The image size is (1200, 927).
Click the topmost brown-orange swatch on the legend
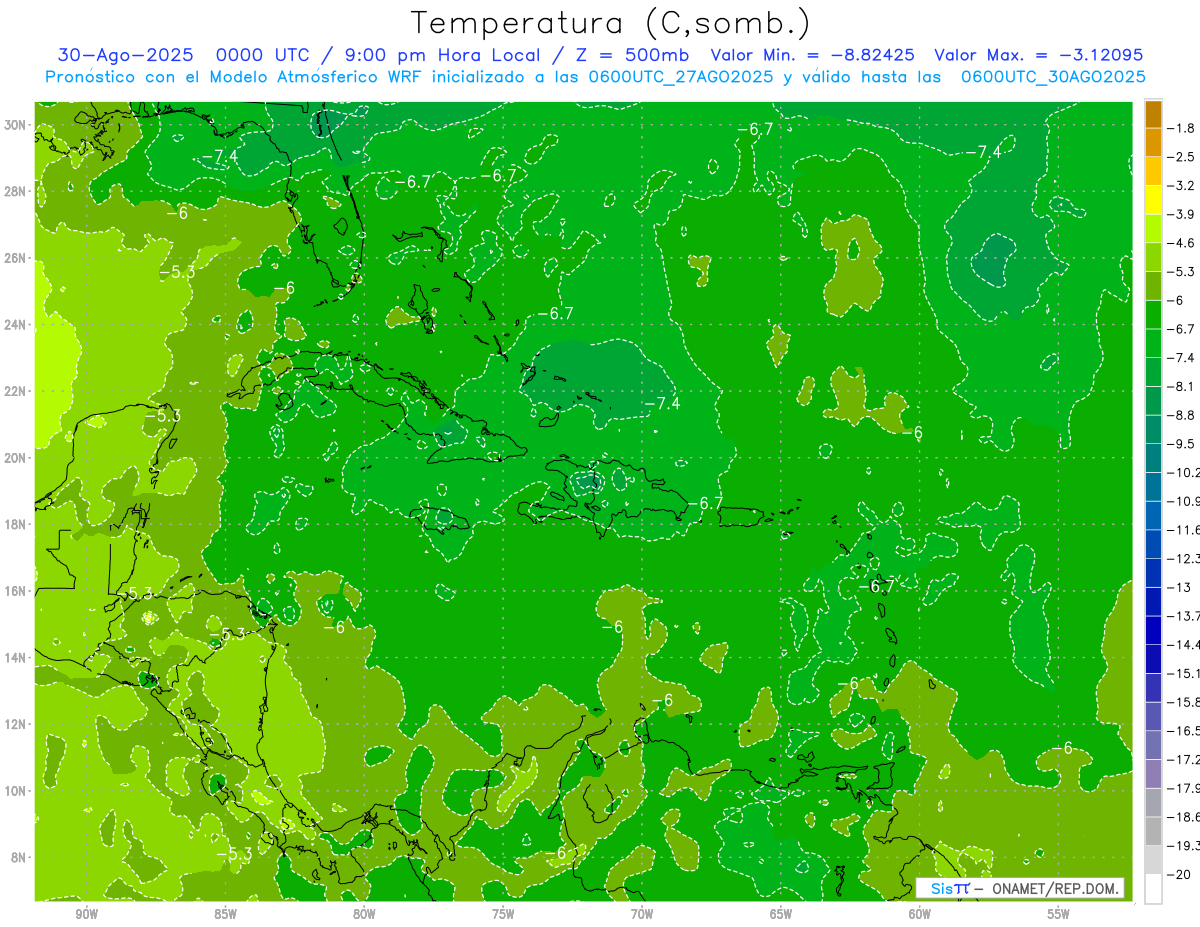(1153, 114)
